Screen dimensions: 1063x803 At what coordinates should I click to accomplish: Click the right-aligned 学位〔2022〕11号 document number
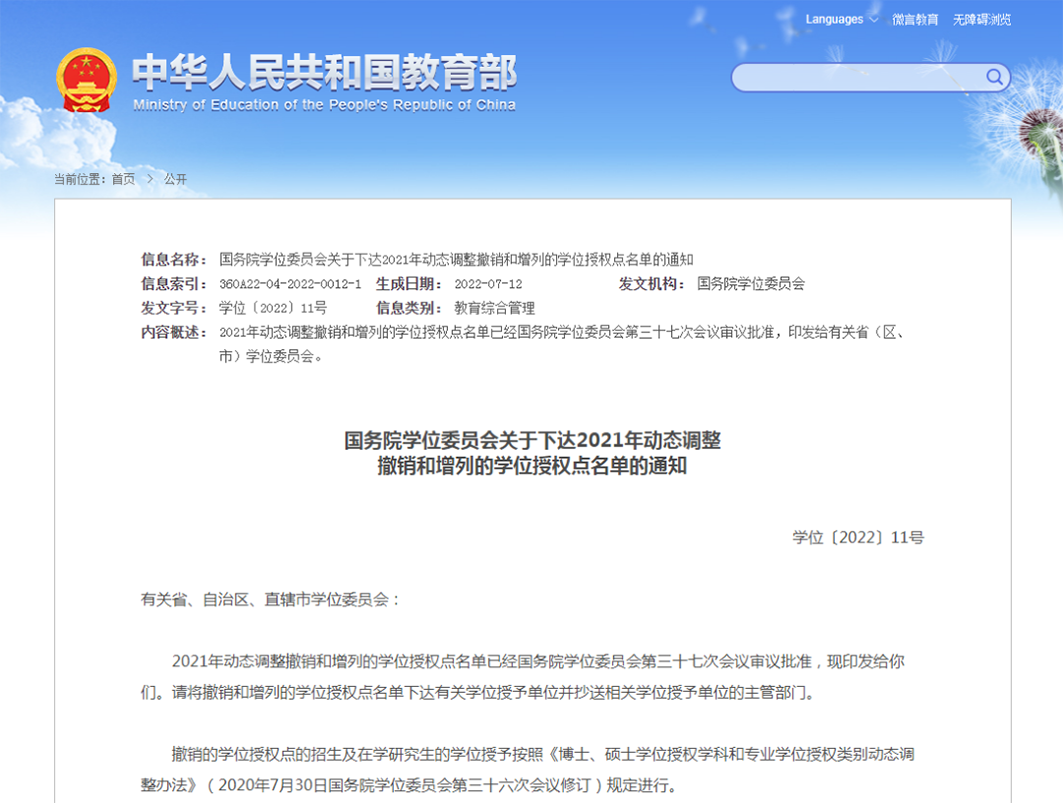click(858, 538)
